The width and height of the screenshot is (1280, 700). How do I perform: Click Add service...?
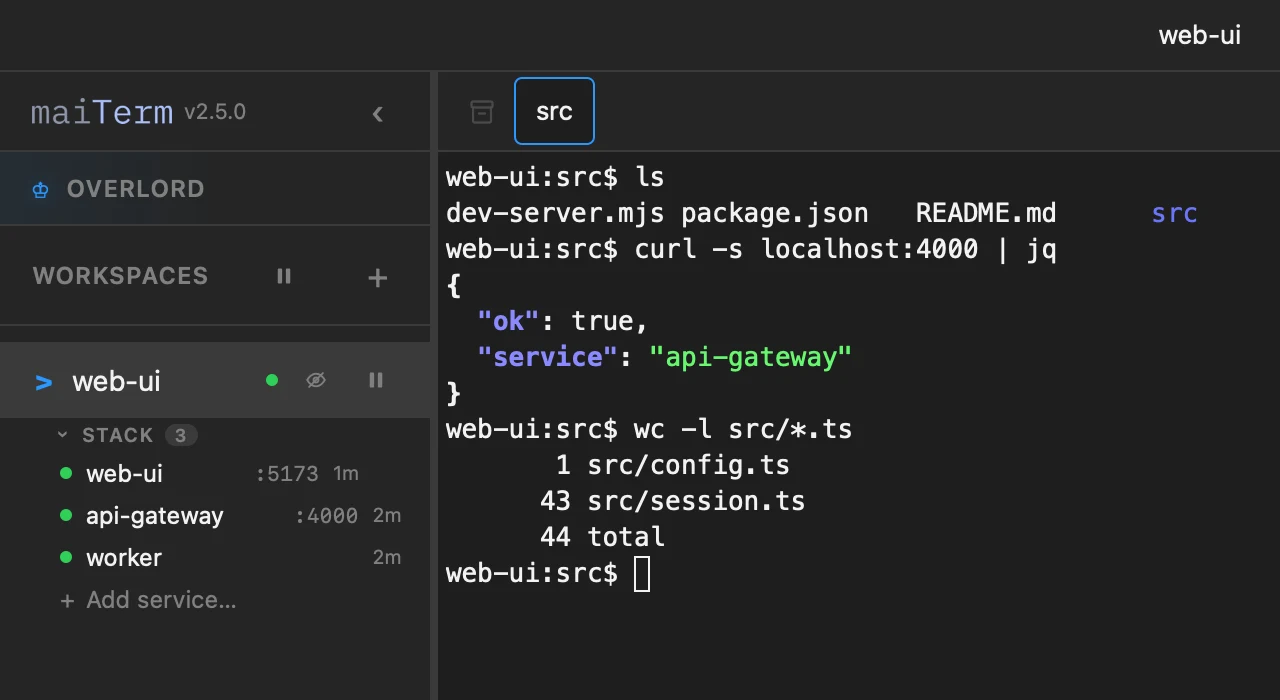pos(149,600)
